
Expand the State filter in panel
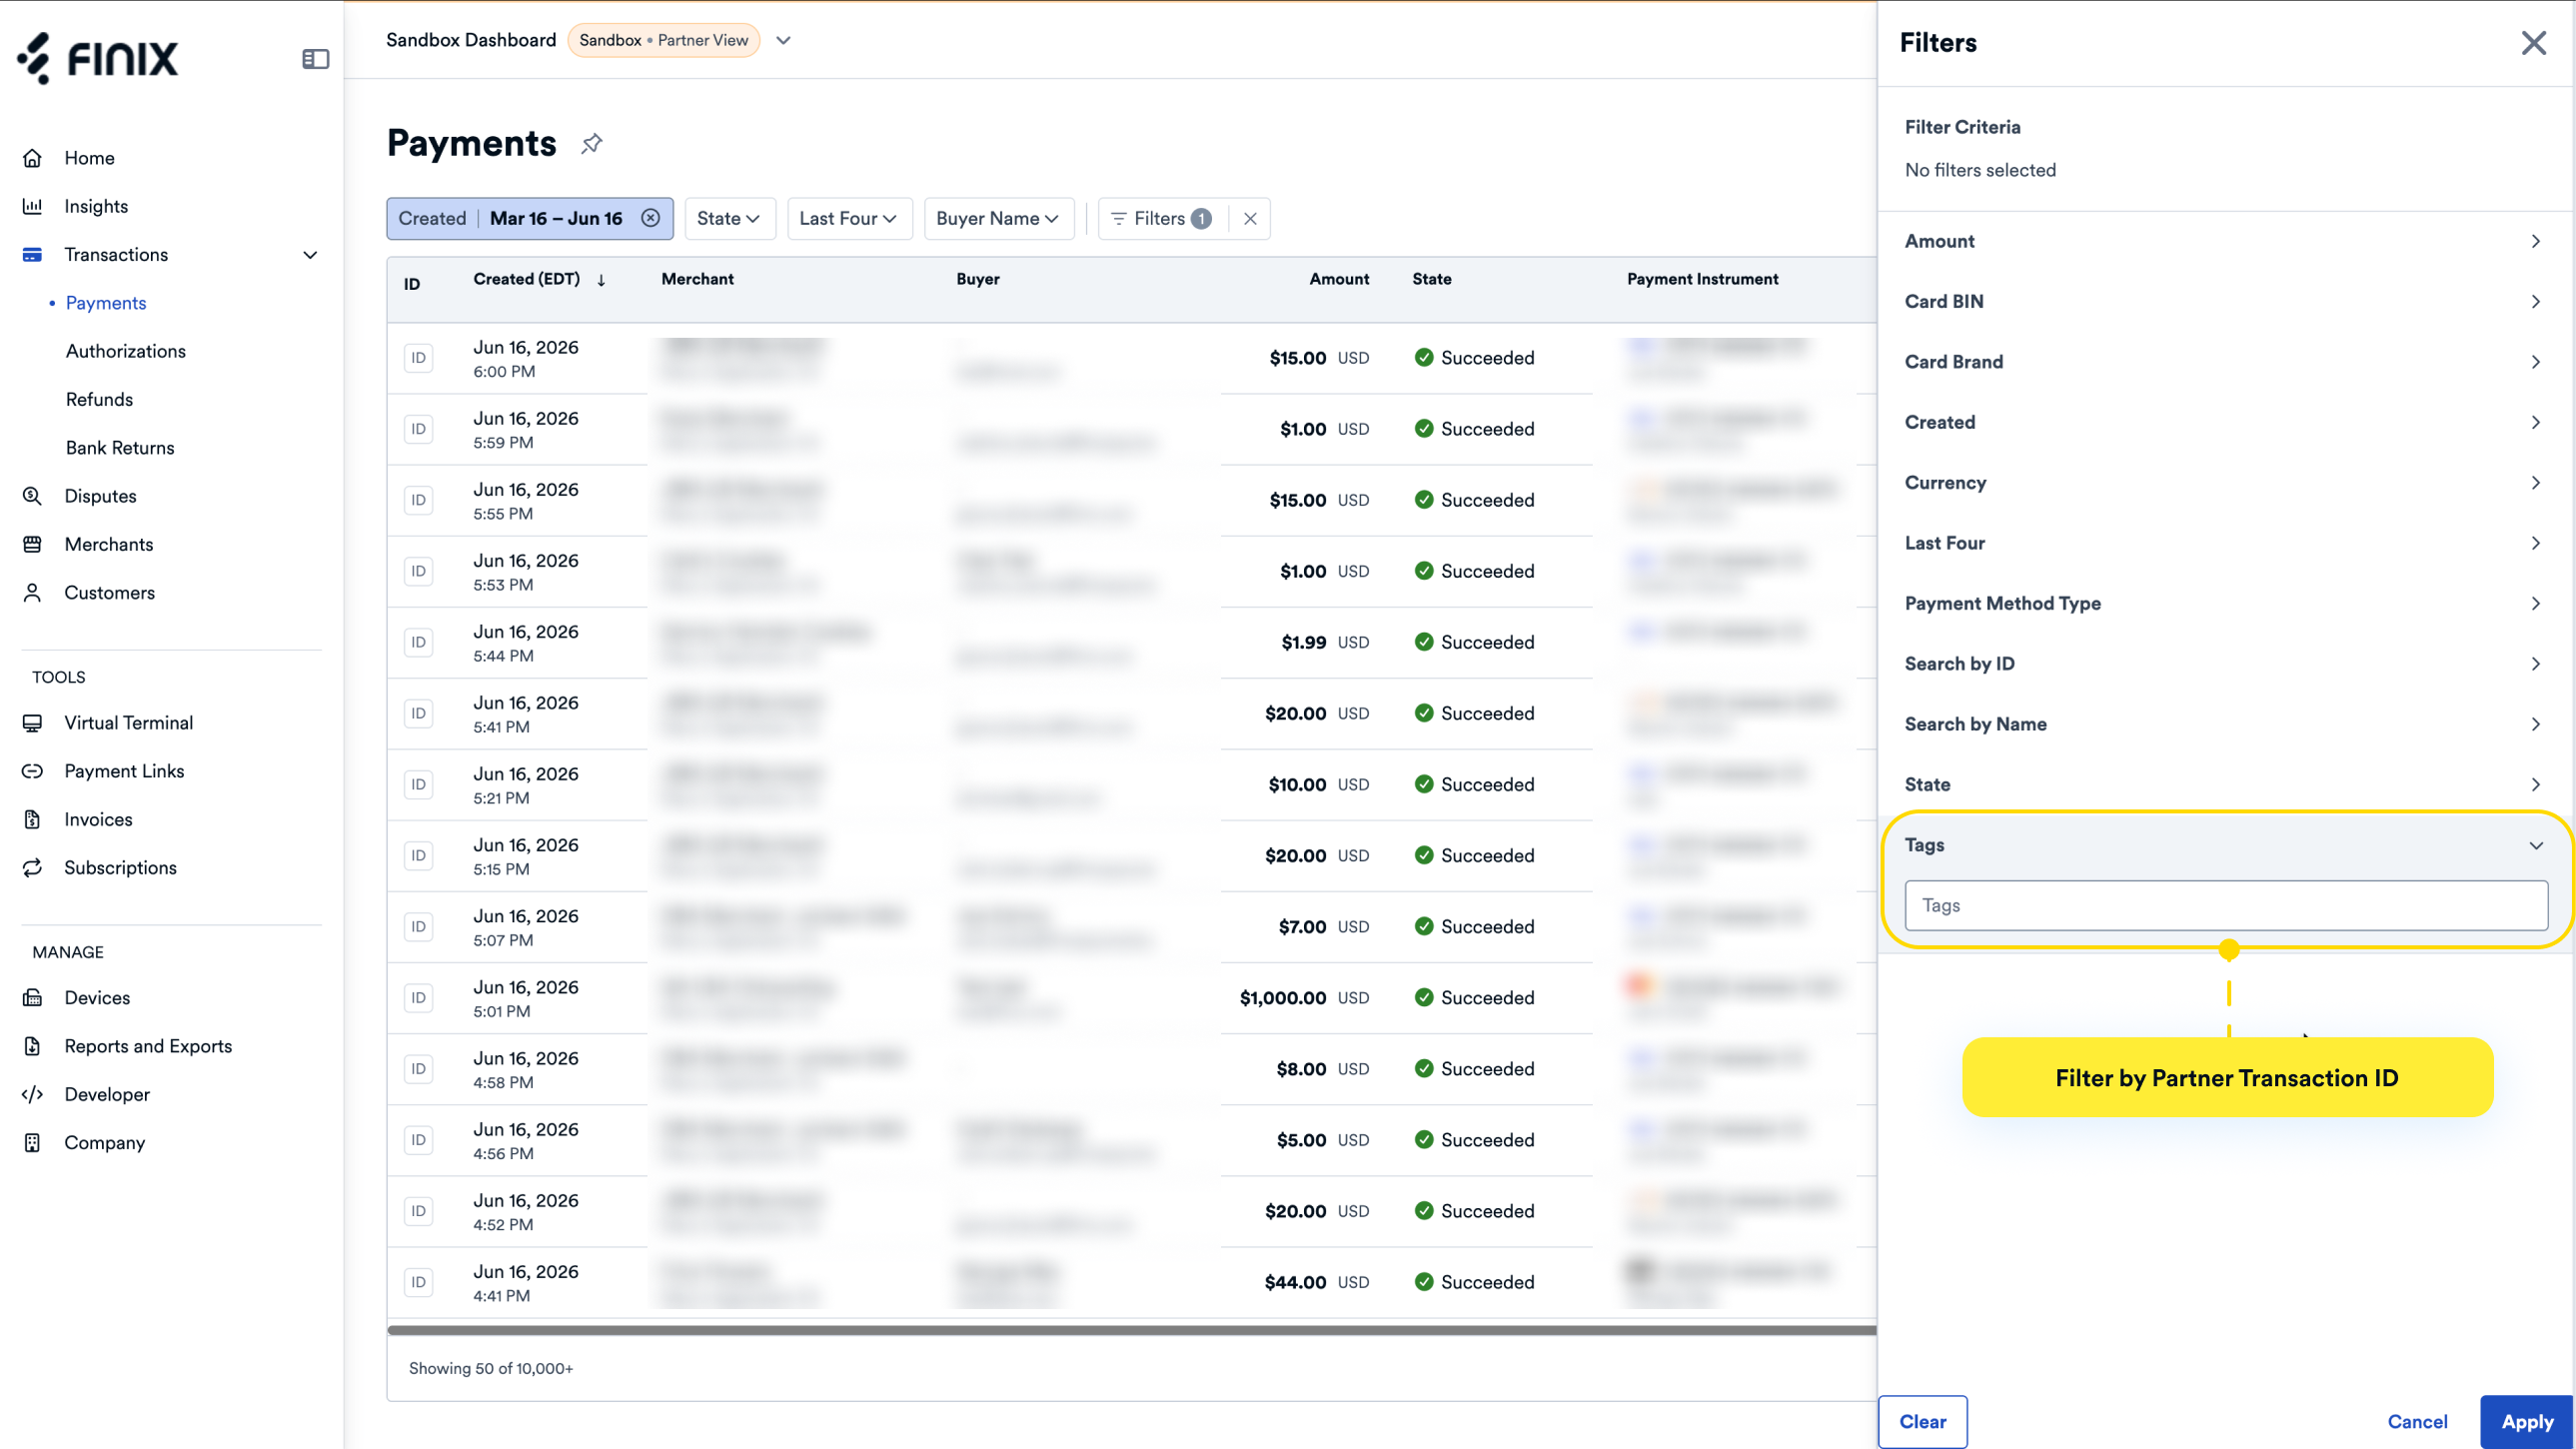pyautogui.click(x=2224, y=785)
